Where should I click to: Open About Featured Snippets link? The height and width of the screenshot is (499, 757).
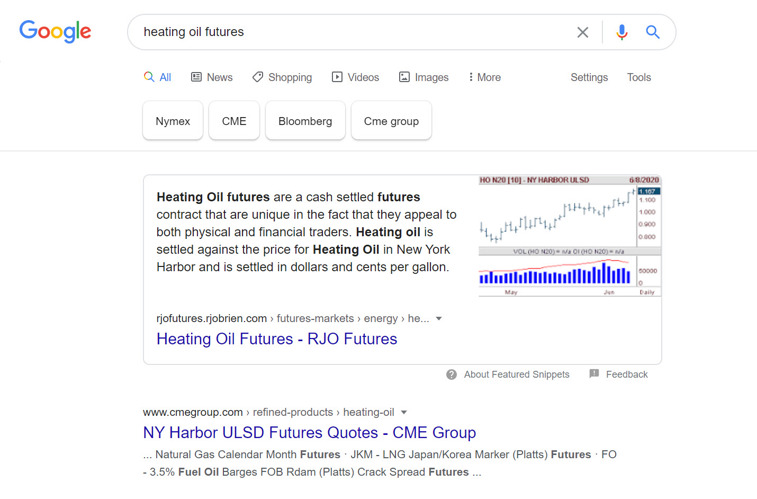[x=517, y=374]
